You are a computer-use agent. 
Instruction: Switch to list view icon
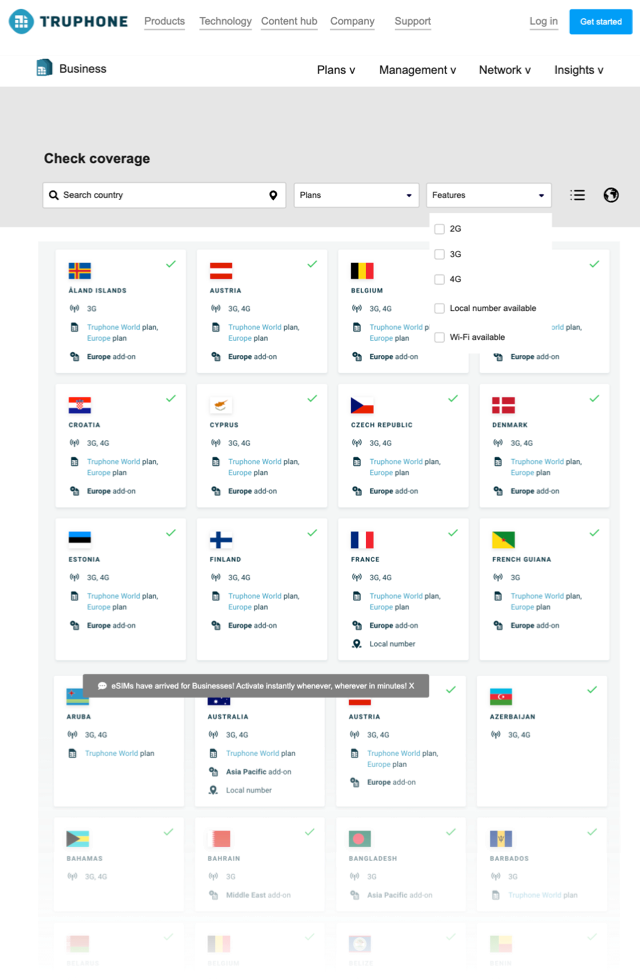578,195
